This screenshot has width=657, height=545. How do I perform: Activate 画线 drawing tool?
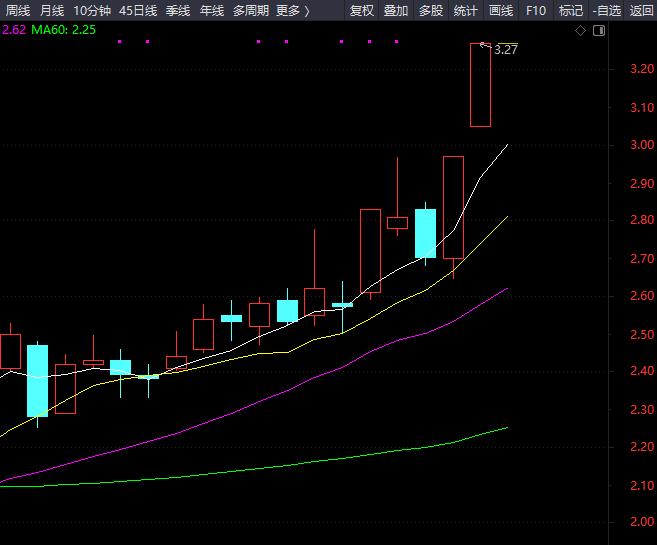pos(501,10)
